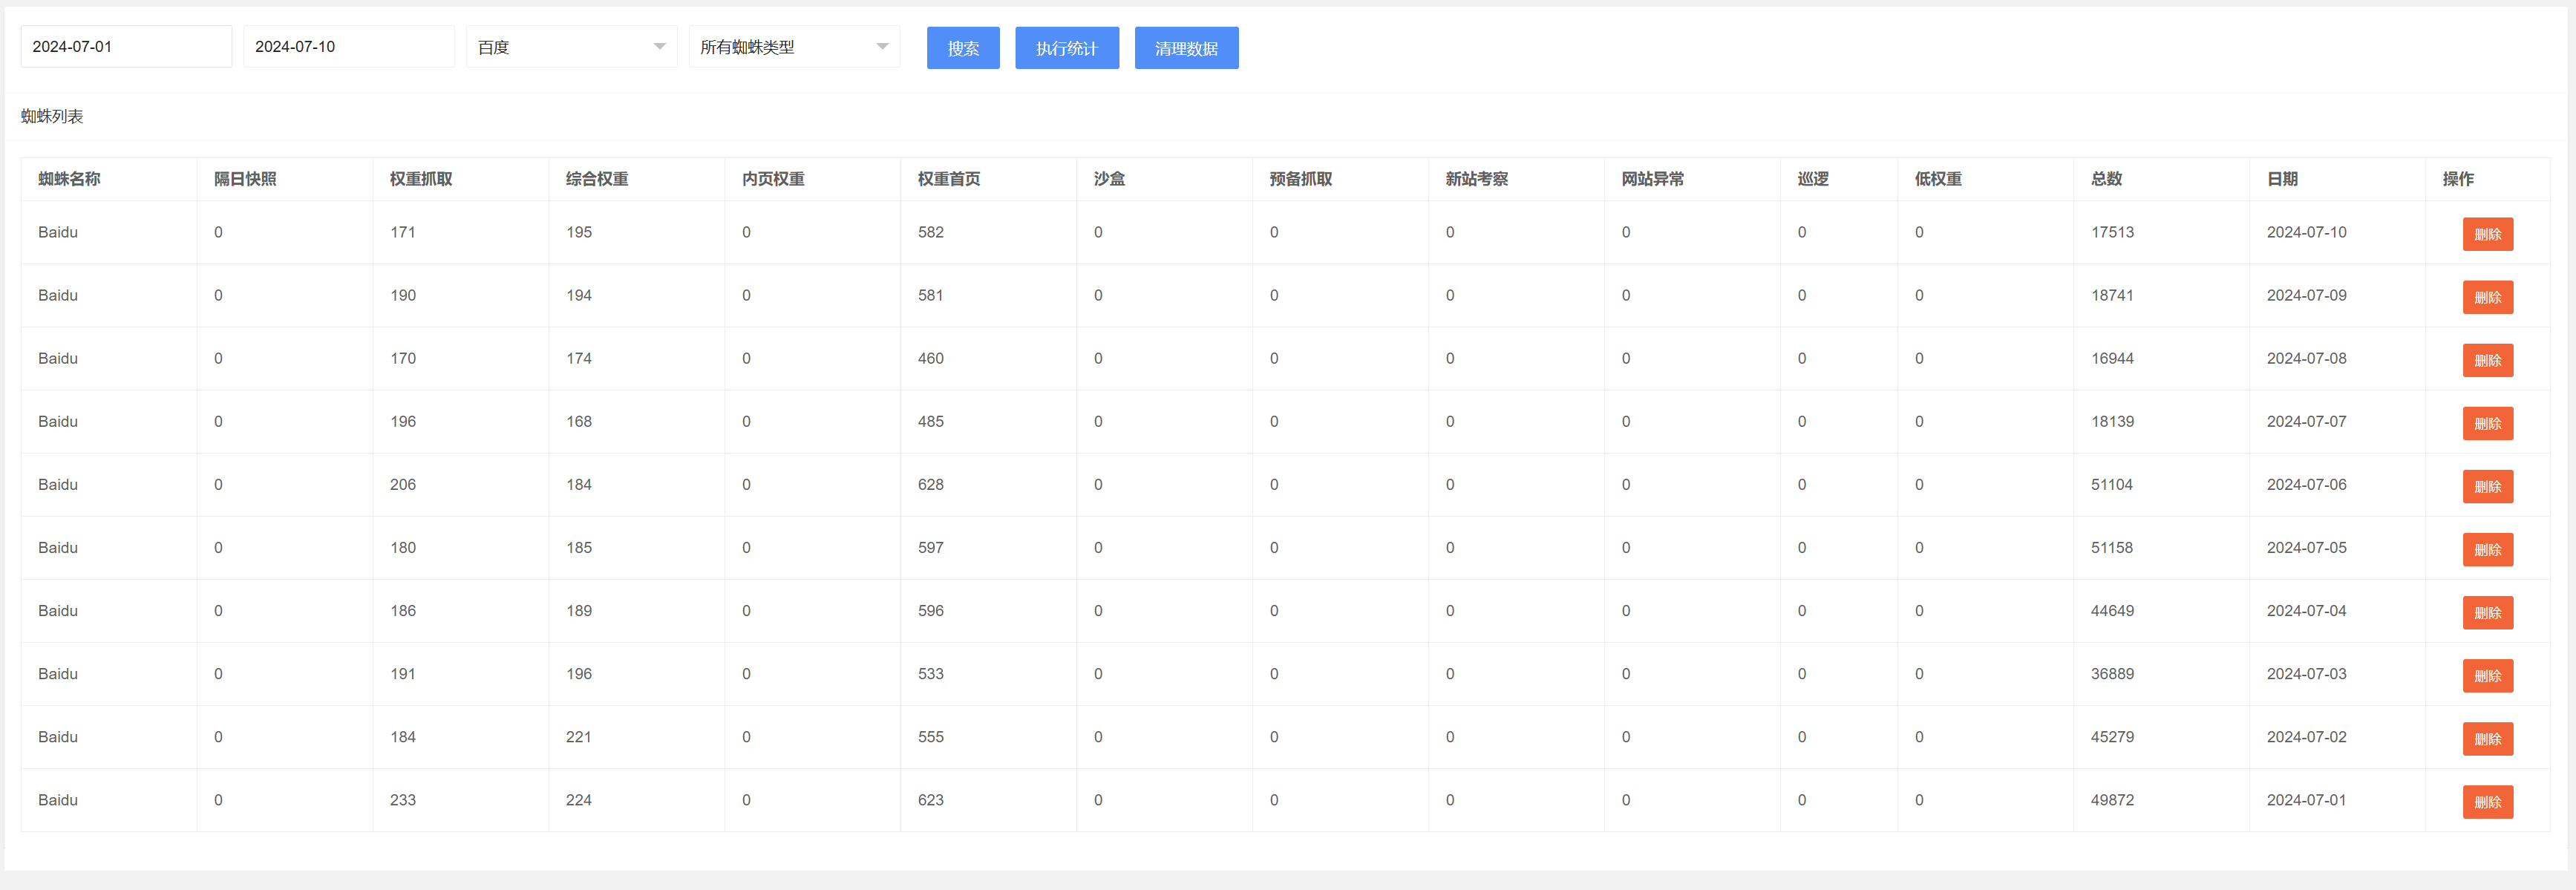Click 权重首页 value 623
Image resolution: width=2576 pixels, height=890 pixels.
(931, 799)
